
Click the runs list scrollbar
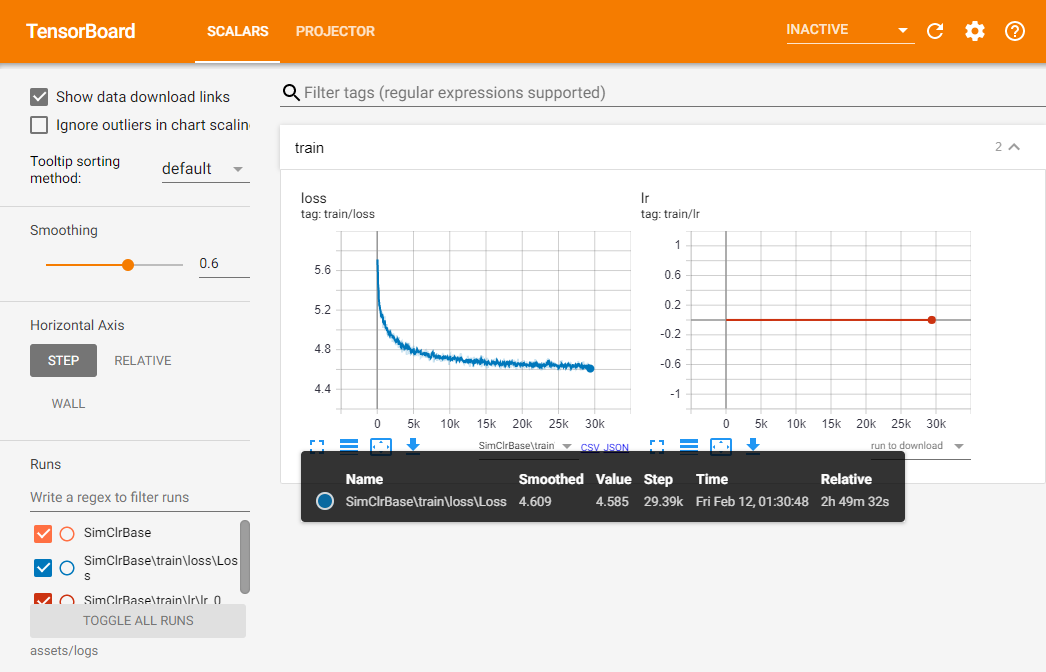245,557
